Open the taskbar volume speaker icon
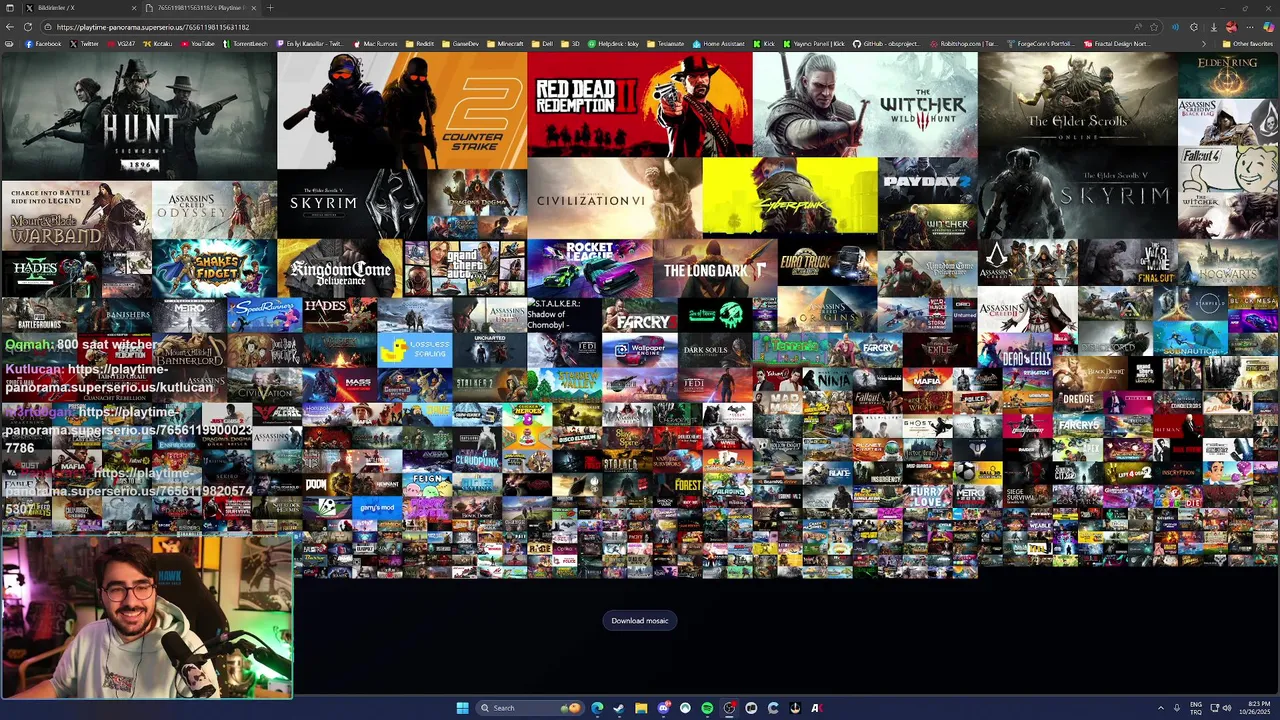 tap(1227, 708)
